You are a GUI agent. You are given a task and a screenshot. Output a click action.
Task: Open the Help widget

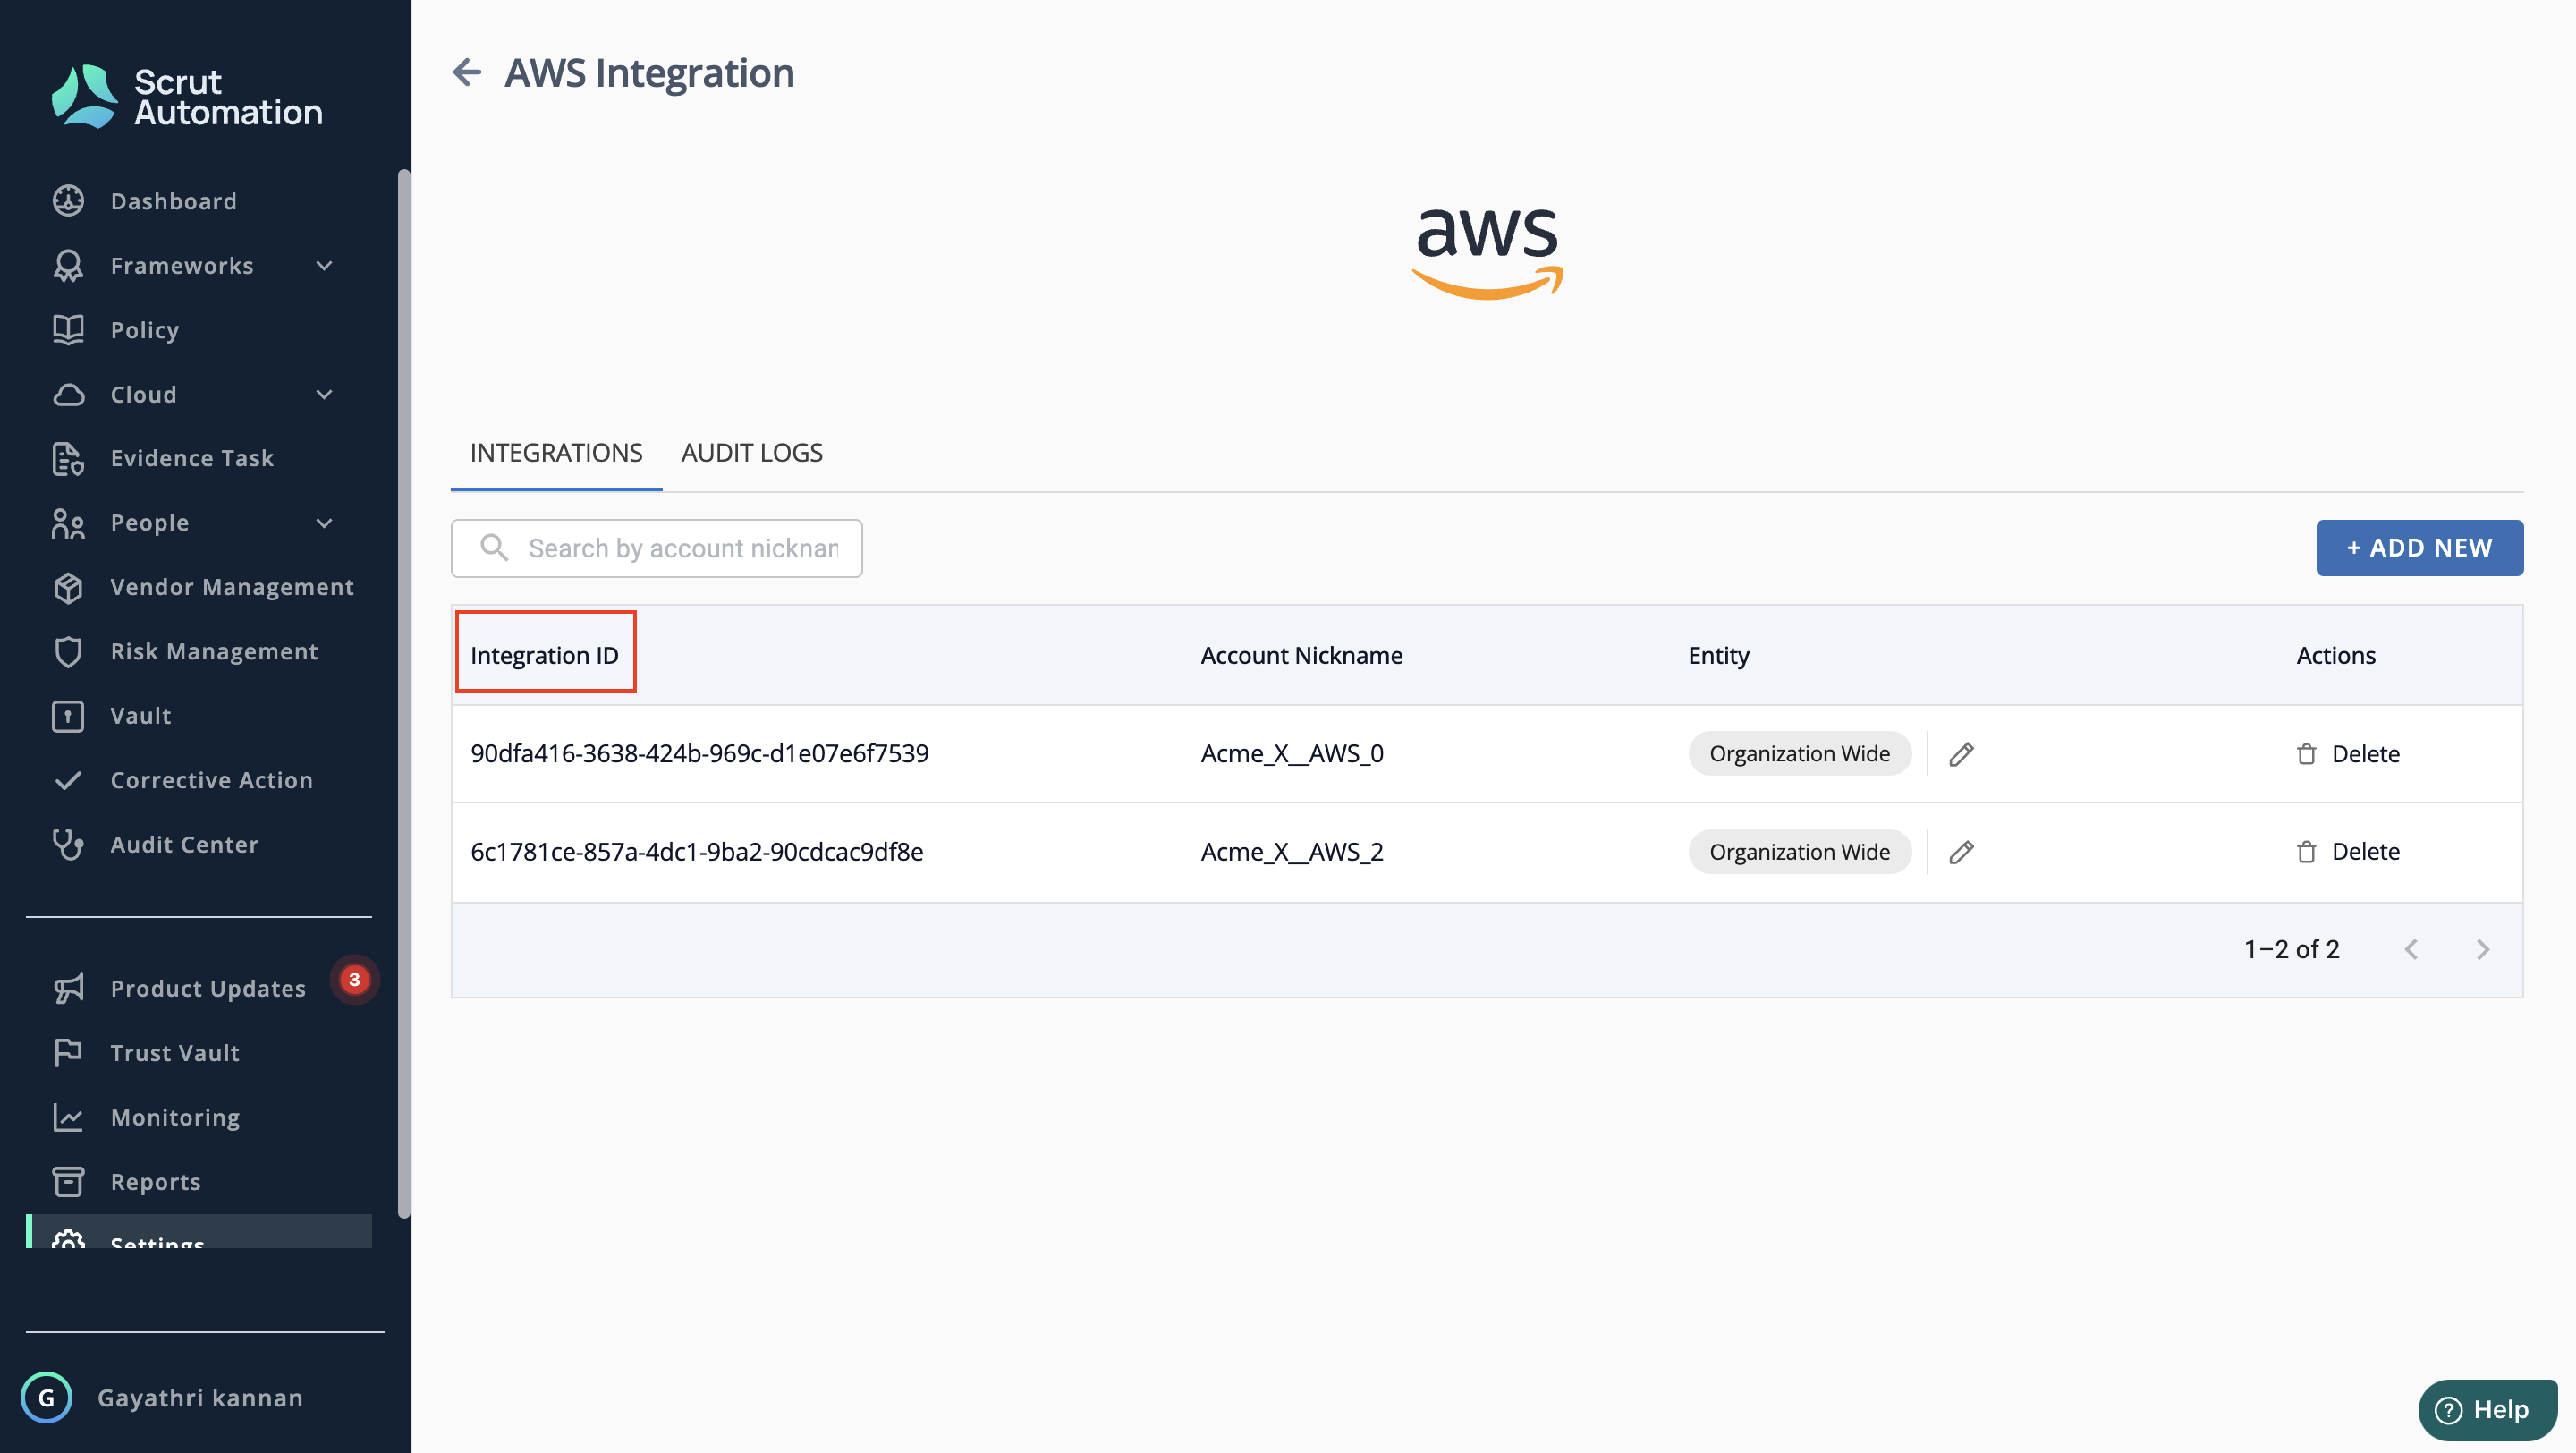point(2487,1409)
